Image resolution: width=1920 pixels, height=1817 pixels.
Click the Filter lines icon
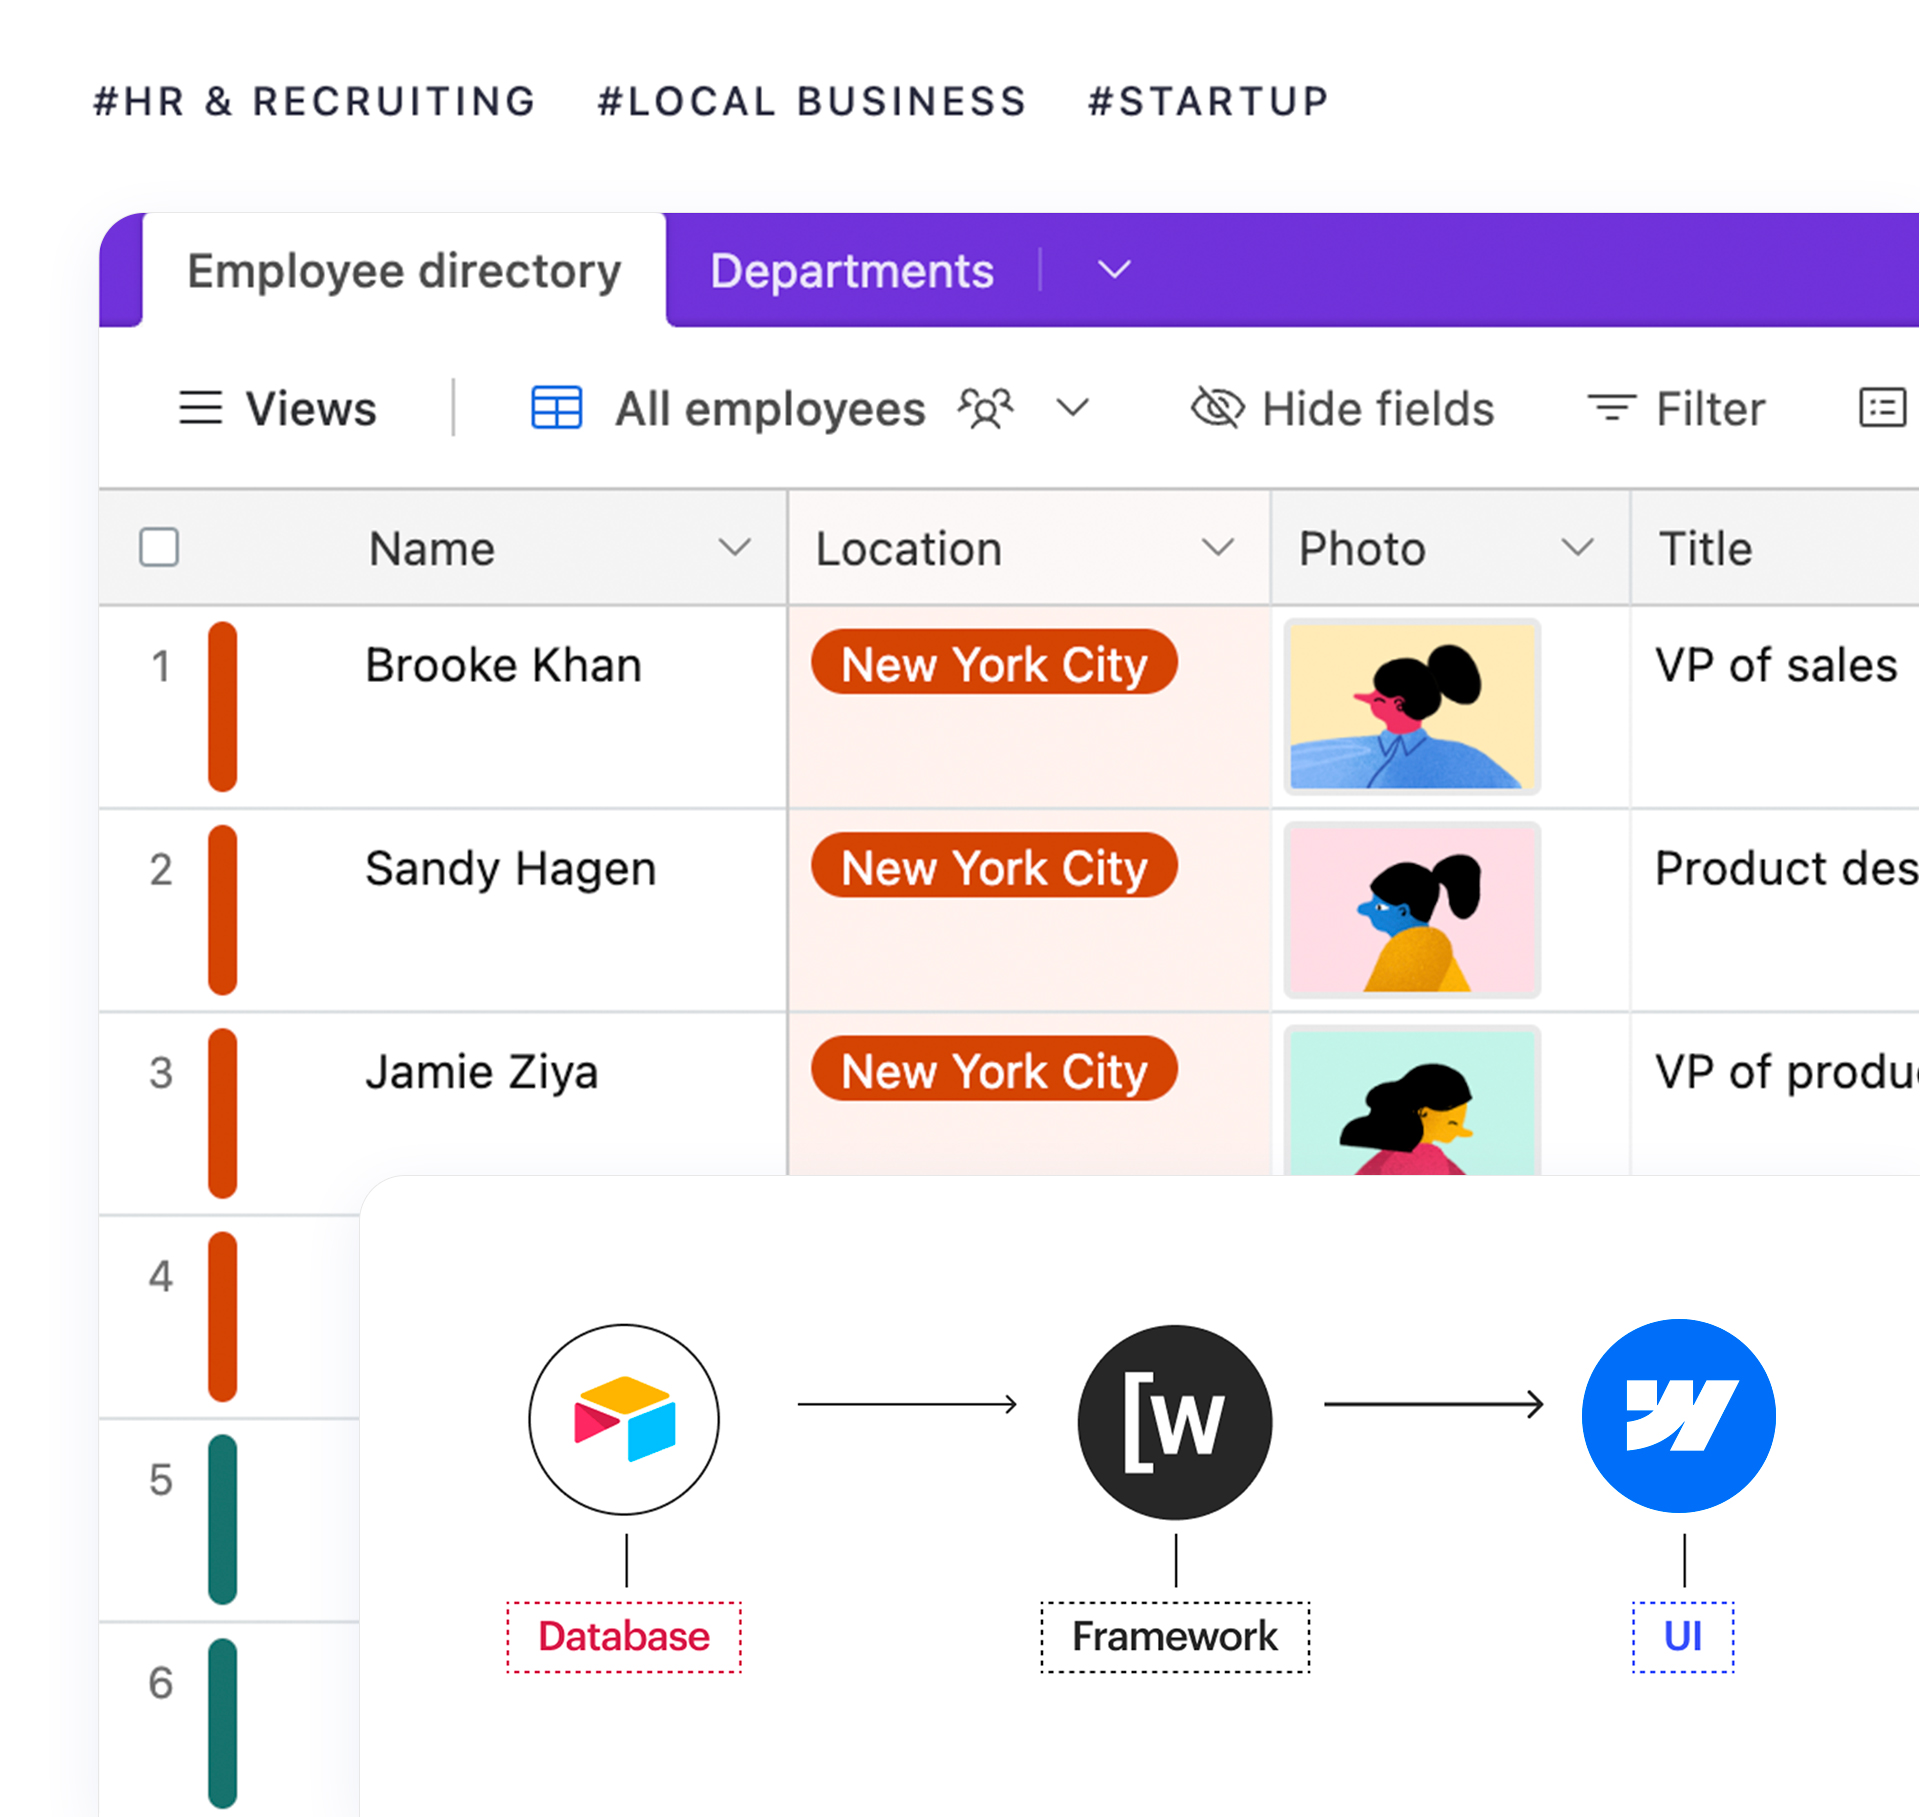(1611, 408)
